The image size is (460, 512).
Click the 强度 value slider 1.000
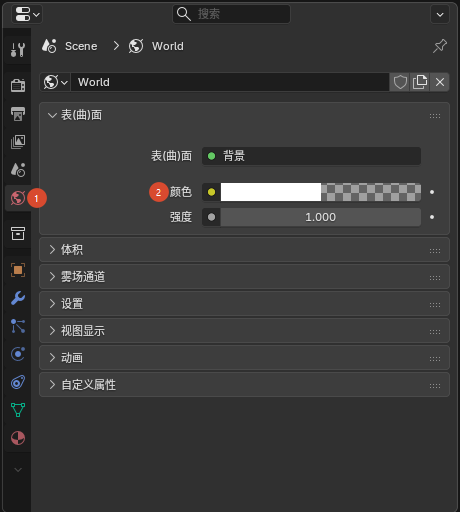click(321, 217)
